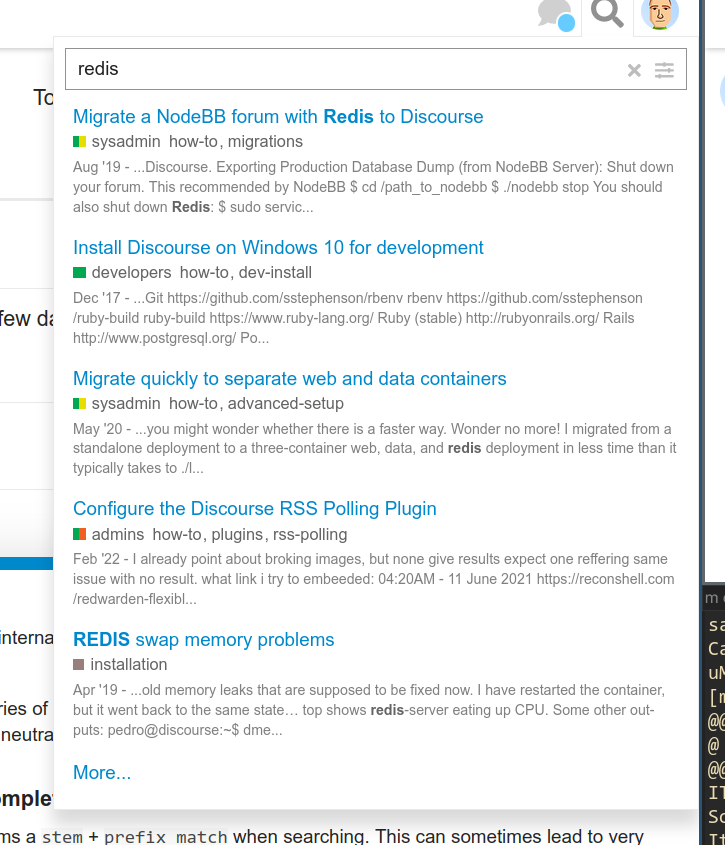The width and height of the screenshot is (725, 845).
Task: Click the green-yellow swatch beside first sysadmin
Action: pyautogui.click(x=79, y=142)
